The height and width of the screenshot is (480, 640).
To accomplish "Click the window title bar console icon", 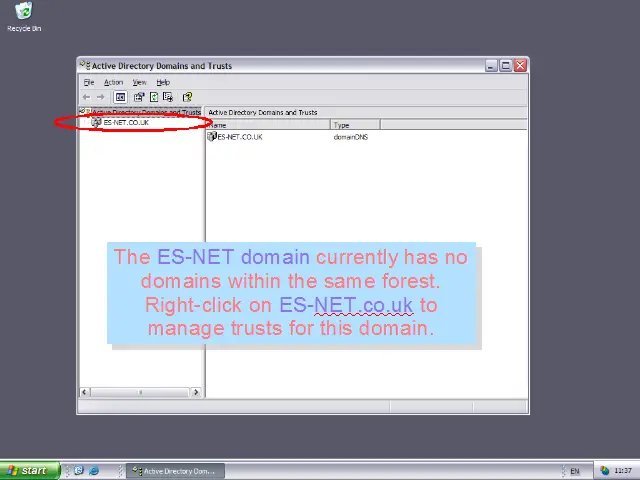I will click(85, 65).
